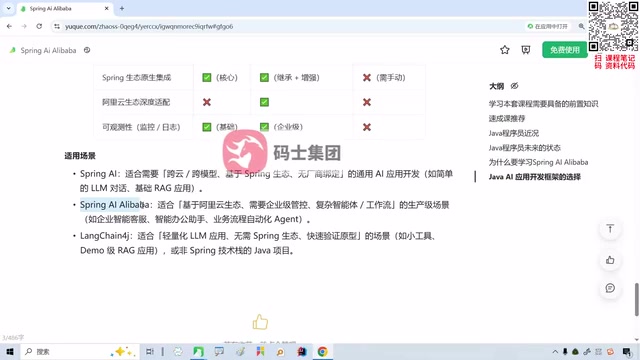The image size is (640, 360).
Task: Click the page vertical scrollbar thumb
Action: 636,300
